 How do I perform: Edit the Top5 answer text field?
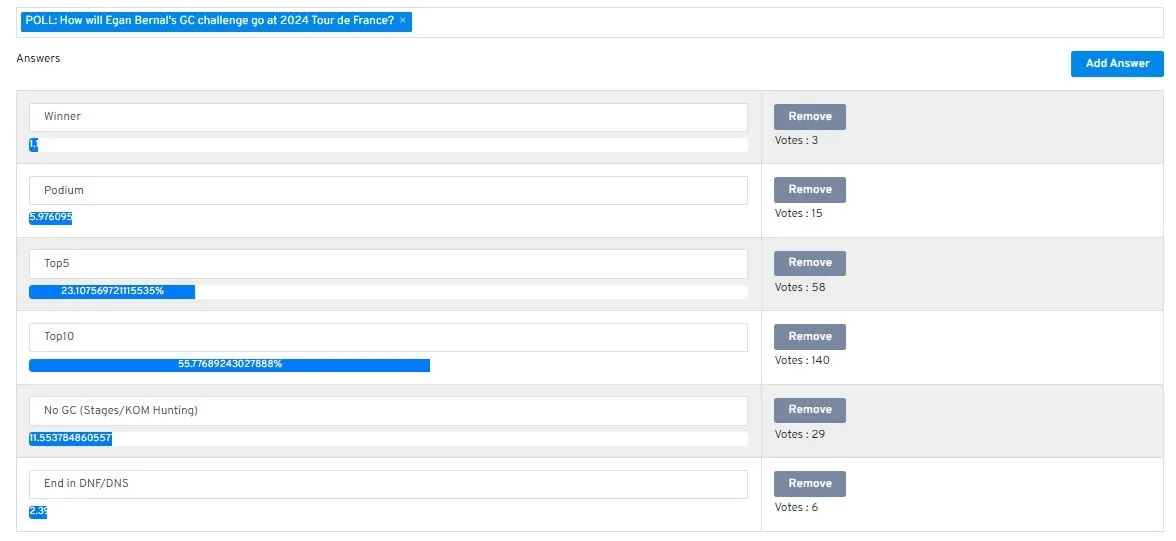coord(388,264)
